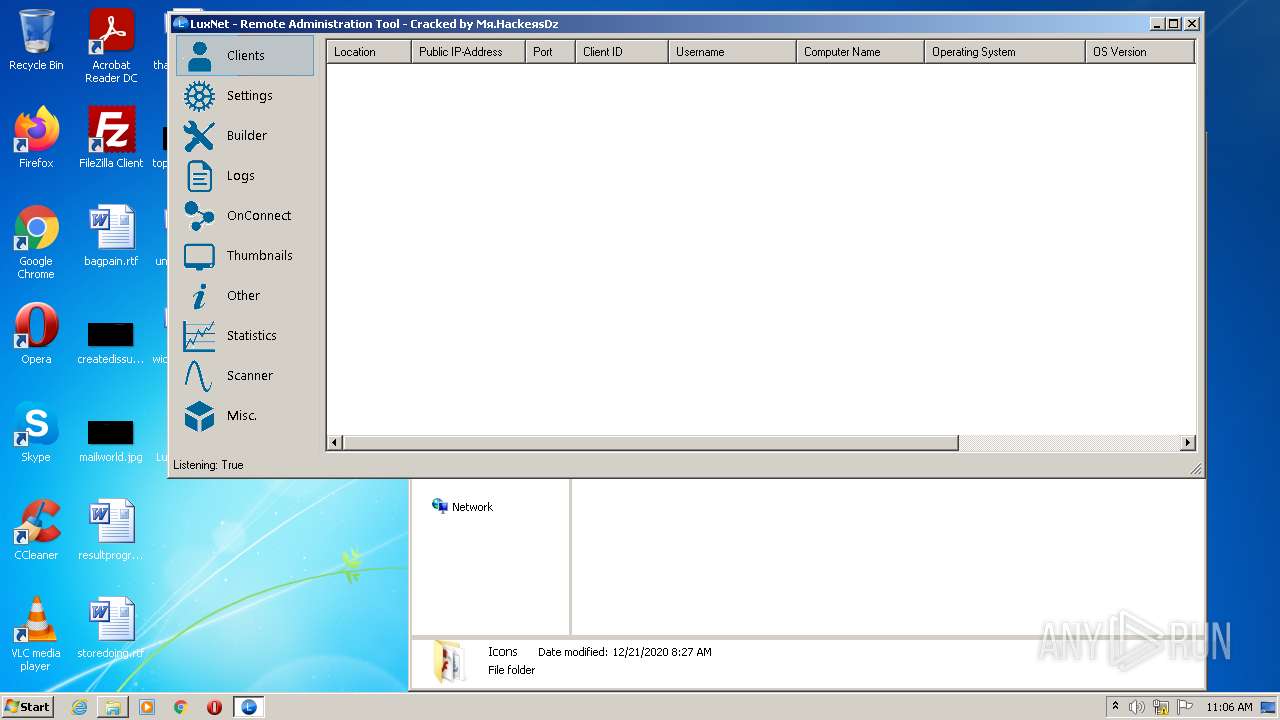Open the Google Chrome desktop shortcut
The height and width of the screenshot is (720, 1280).
point(36,243)
